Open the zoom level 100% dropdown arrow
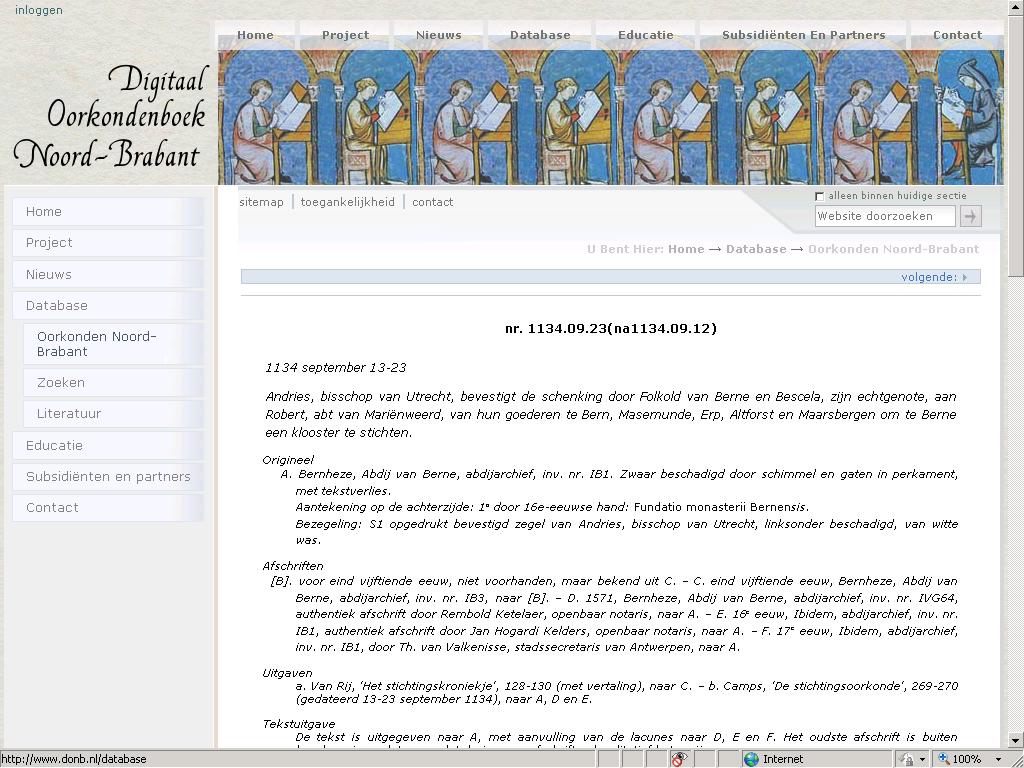 click(x=999, y=760)
